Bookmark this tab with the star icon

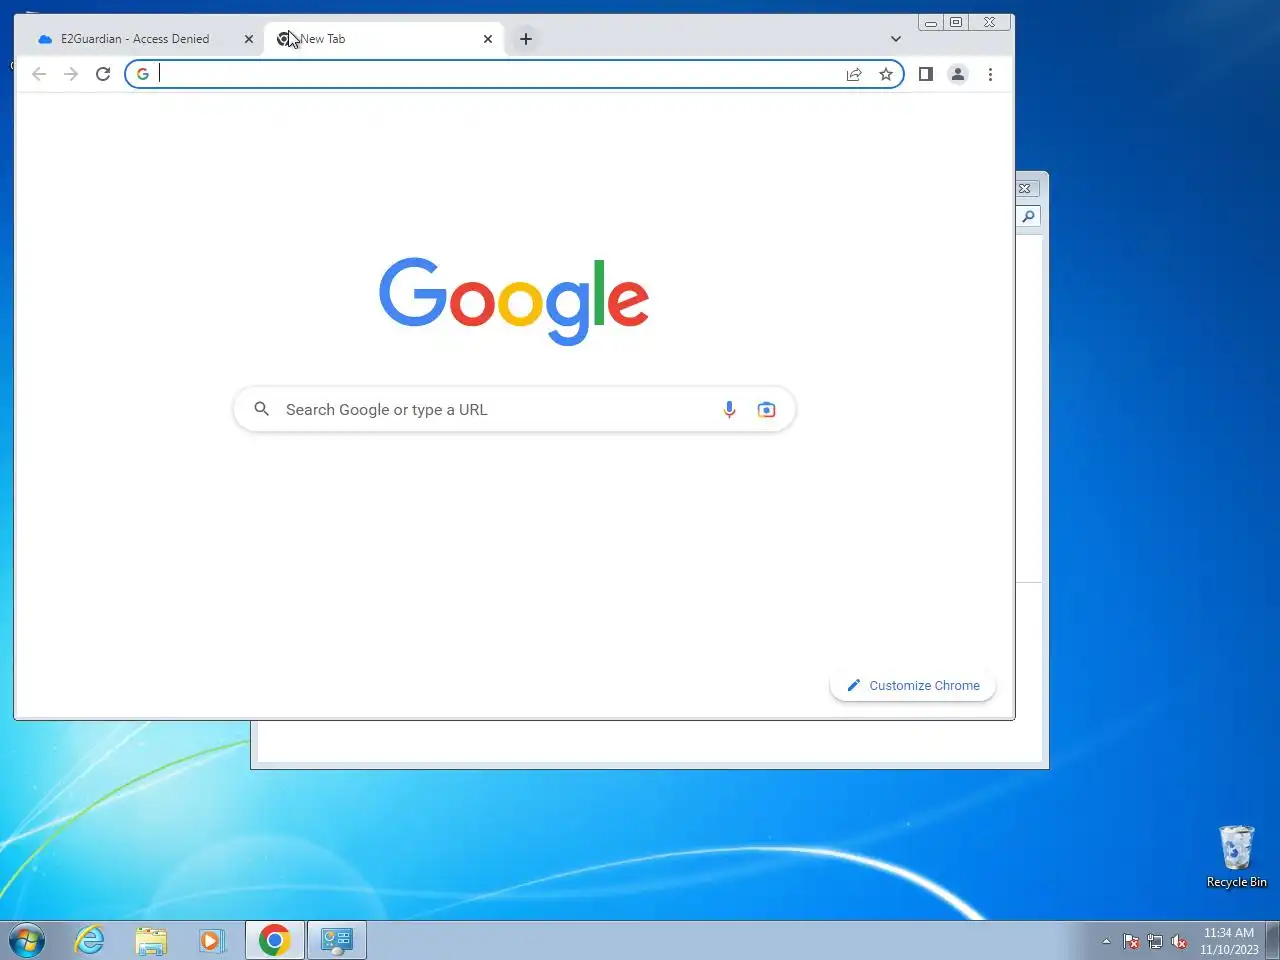click(886, 74)
